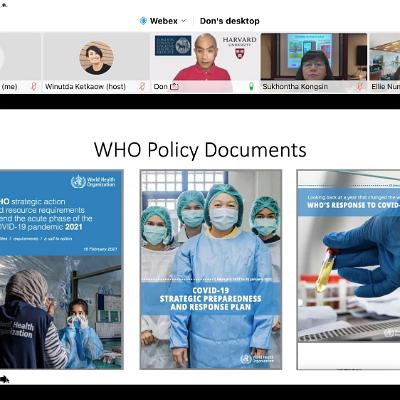Click the (me) participant label
This screenshot has width=400, height=400.
click(9, 87)
